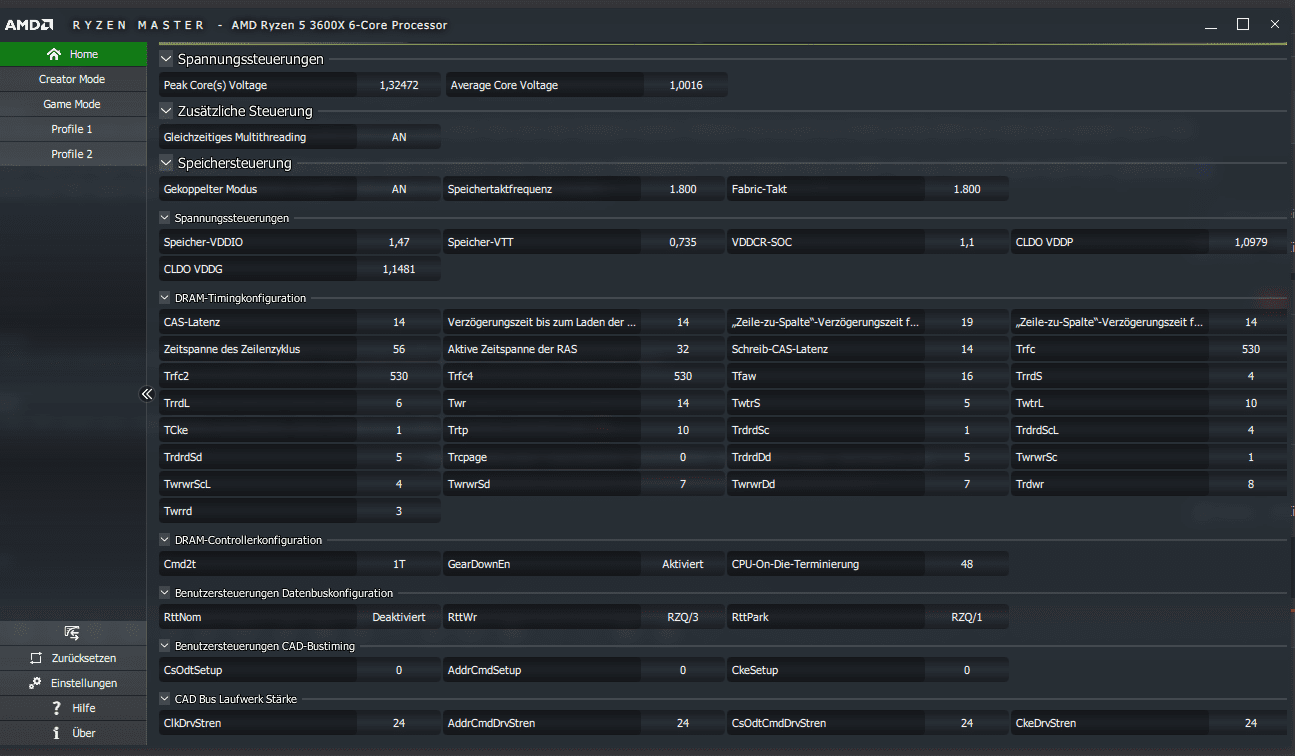The image size is (1295, 756).
Task: Click the Zurücksetzen reset icon
Action: [36, 659]
